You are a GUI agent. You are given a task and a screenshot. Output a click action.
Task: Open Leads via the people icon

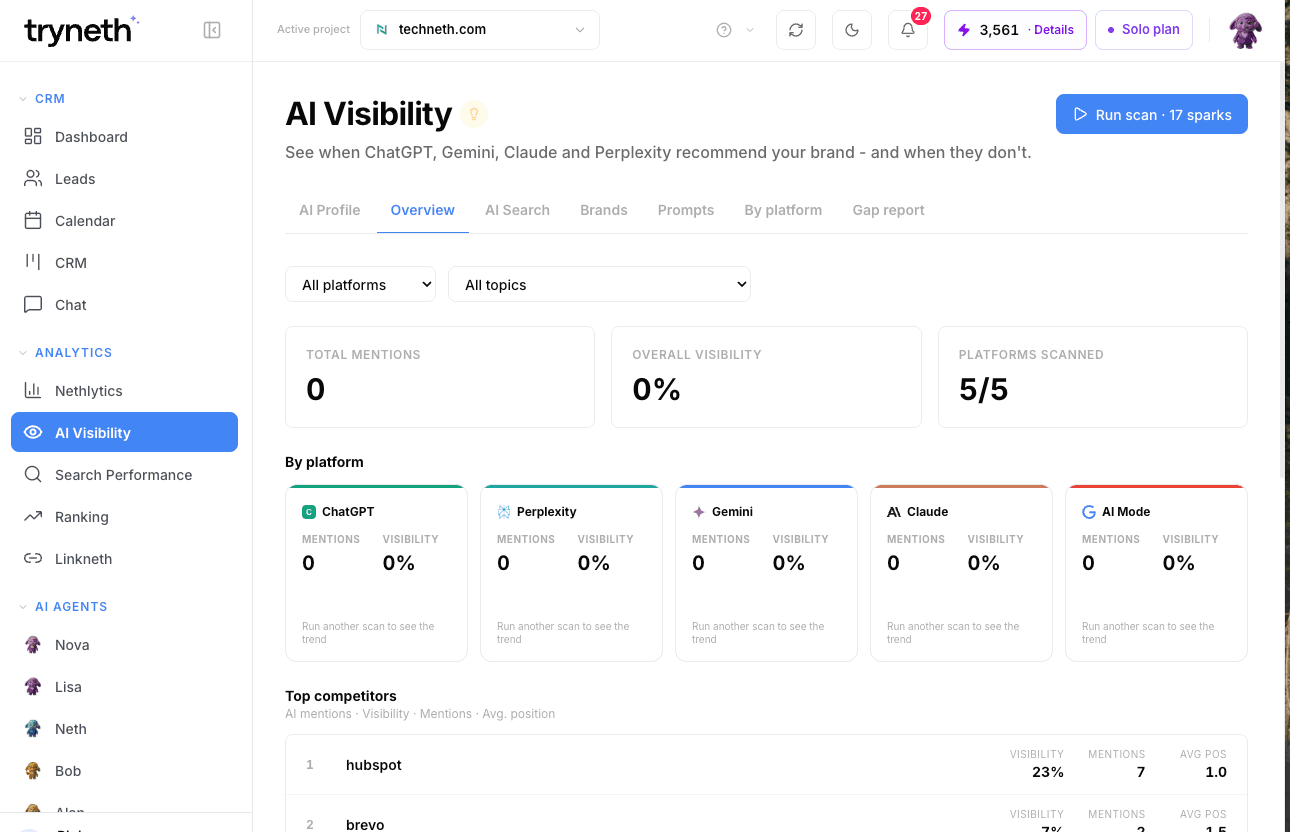[x=33, y=178]
